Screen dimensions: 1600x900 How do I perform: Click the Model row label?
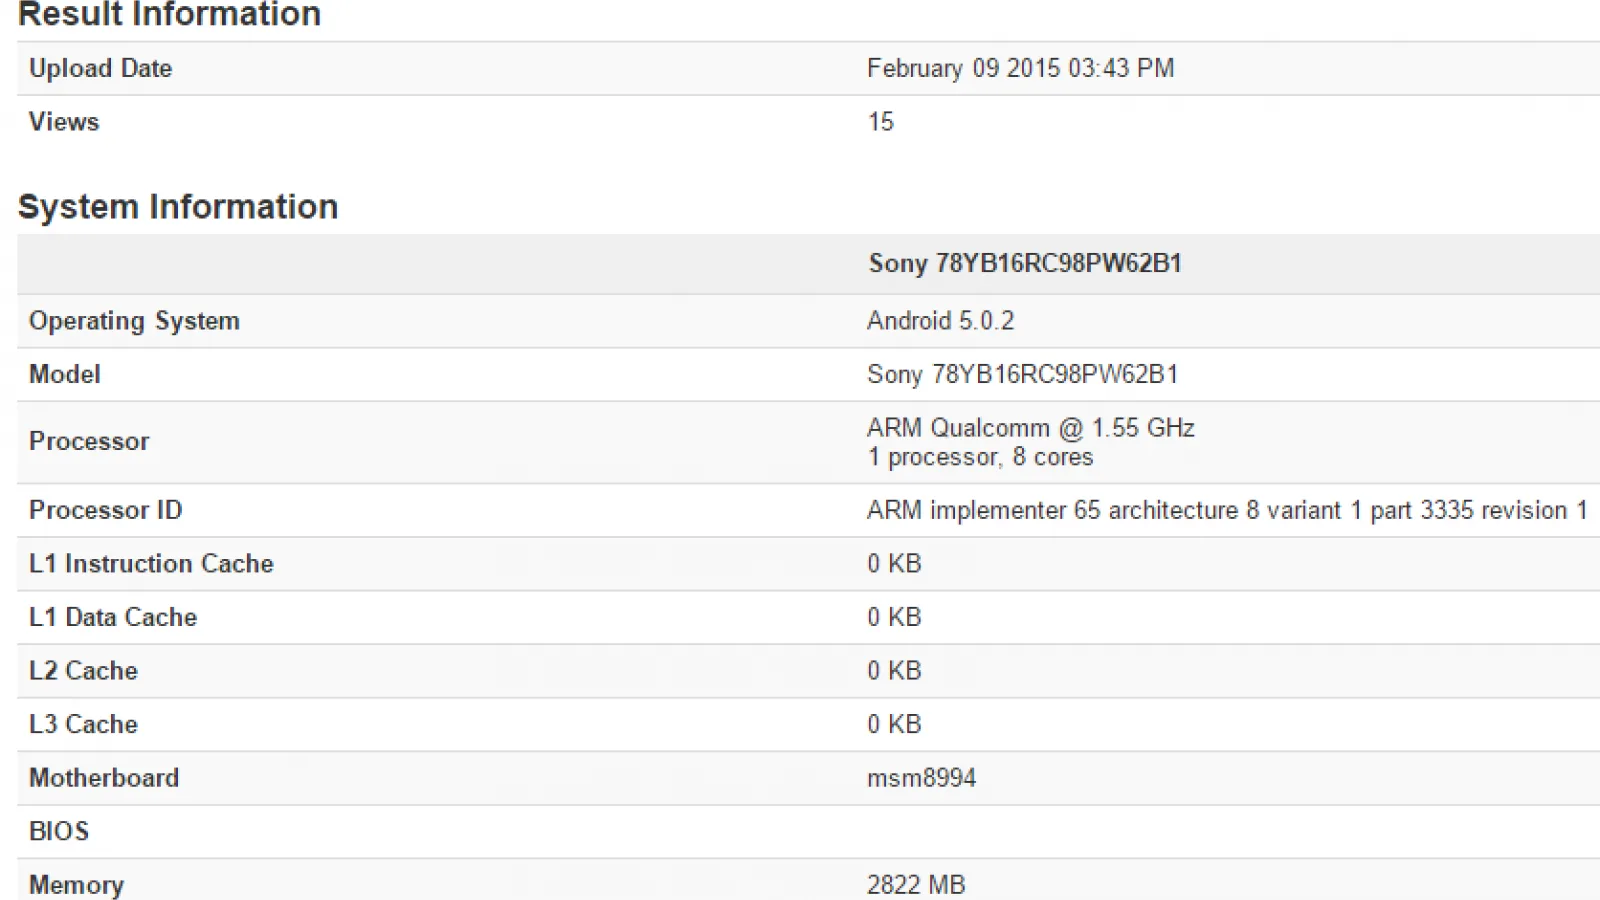pyautogui.click(x=65, y=374)
